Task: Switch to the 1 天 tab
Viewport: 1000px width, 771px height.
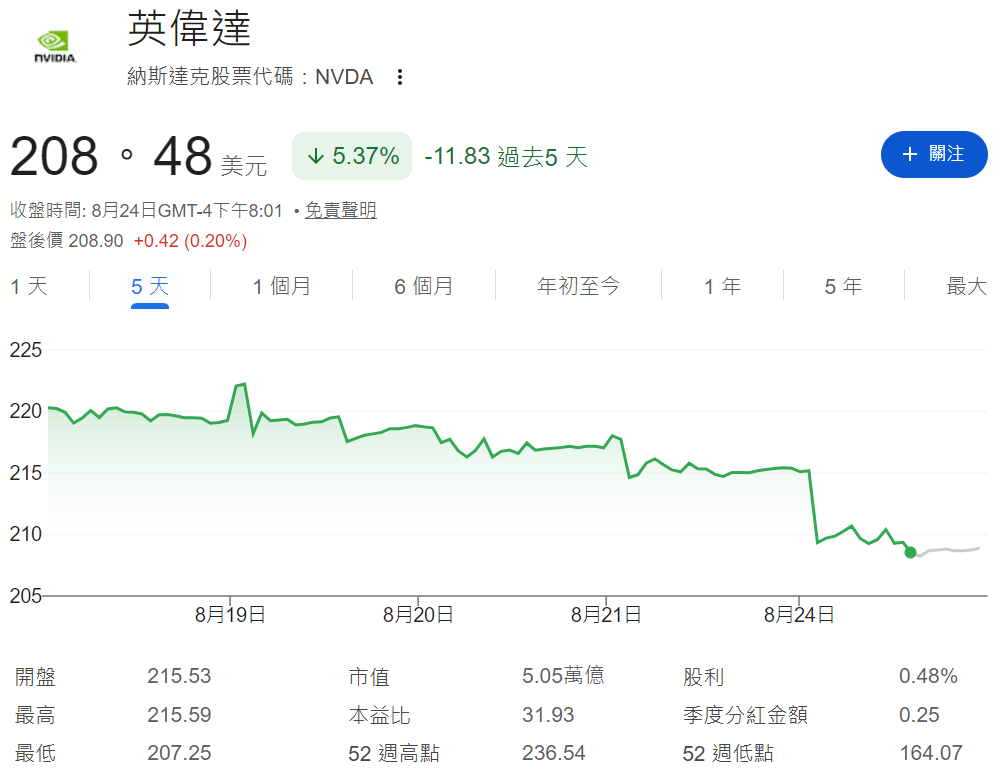Action: (x=29, y=286)
